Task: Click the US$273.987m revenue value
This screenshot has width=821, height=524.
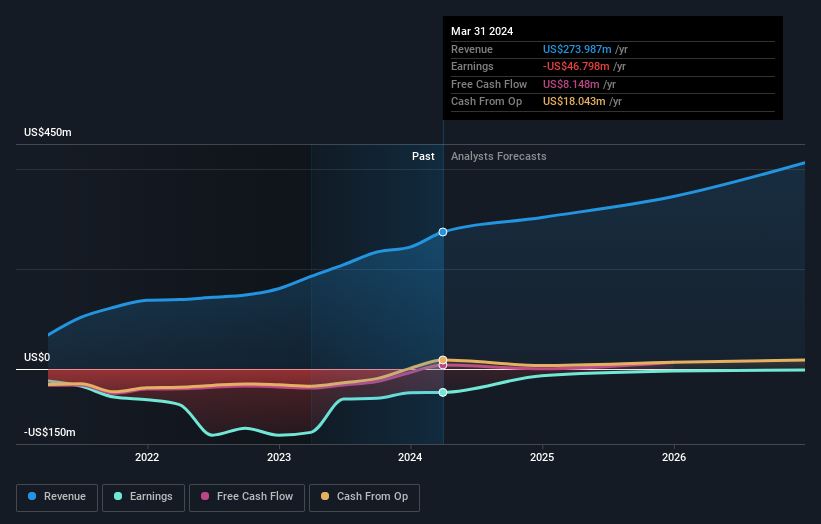Action: [577, 49]
